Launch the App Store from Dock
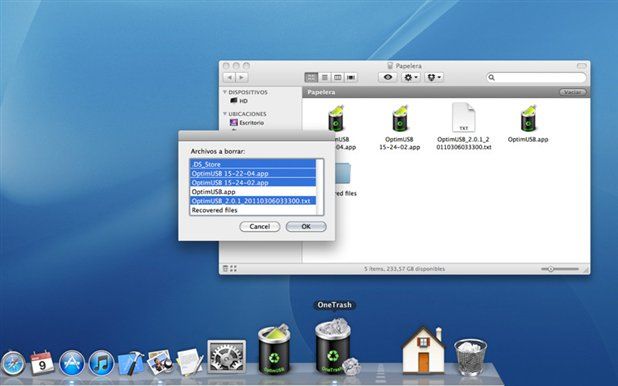The width and height of the screenshot is (618, 386). pos(72,363)
